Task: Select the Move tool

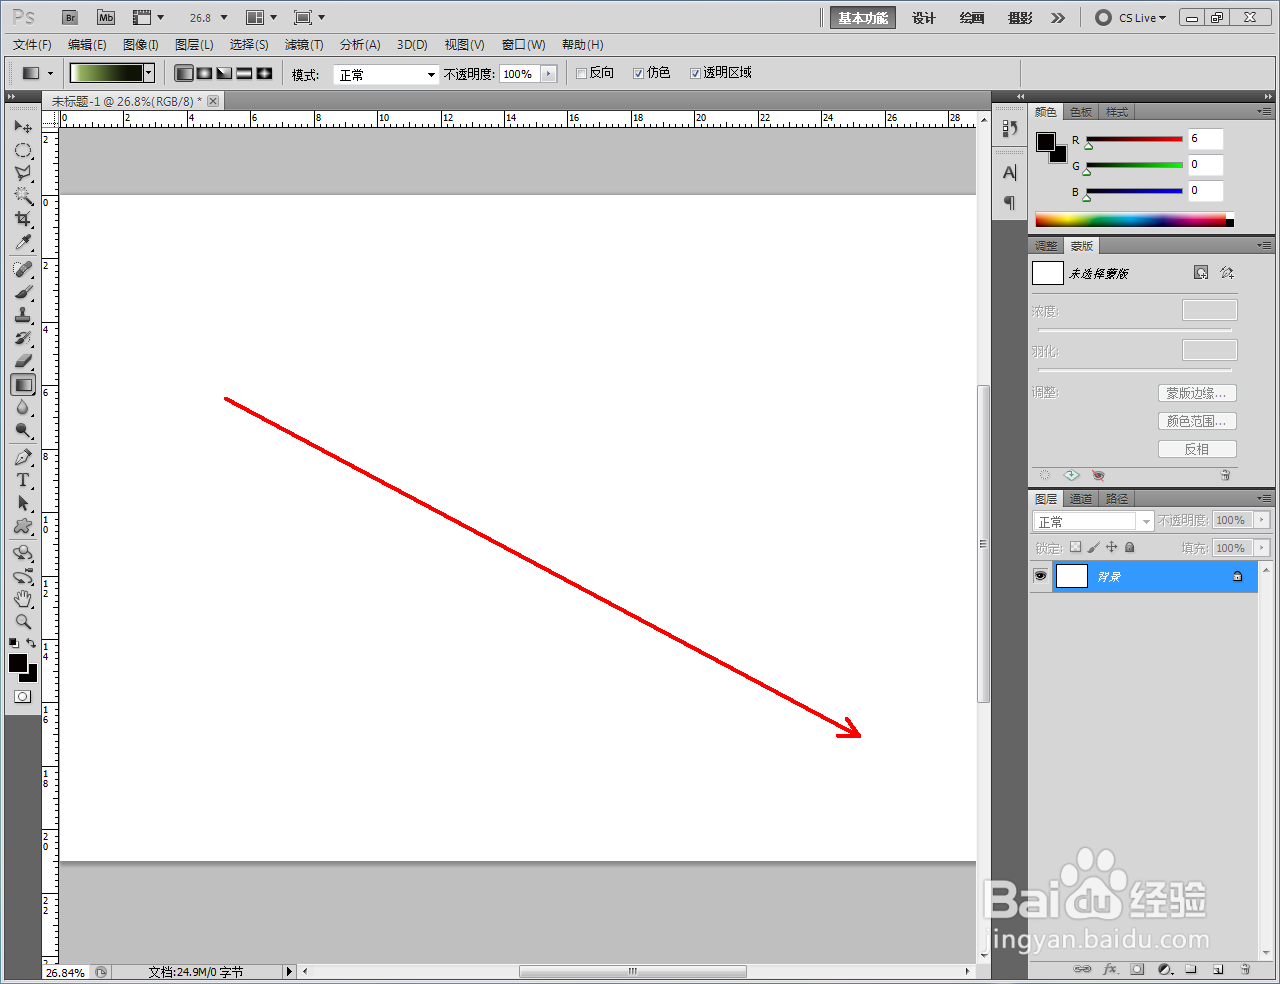Action: click(23, 127)
